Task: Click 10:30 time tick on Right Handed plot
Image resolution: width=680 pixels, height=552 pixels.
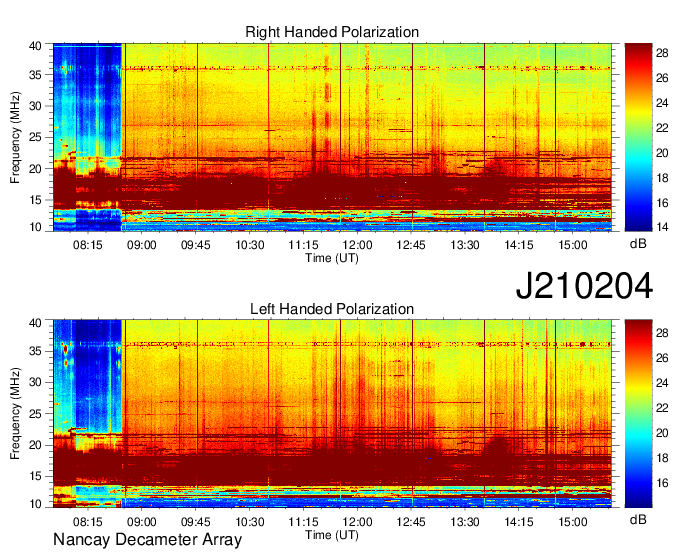Action: (x=249, y=245)
